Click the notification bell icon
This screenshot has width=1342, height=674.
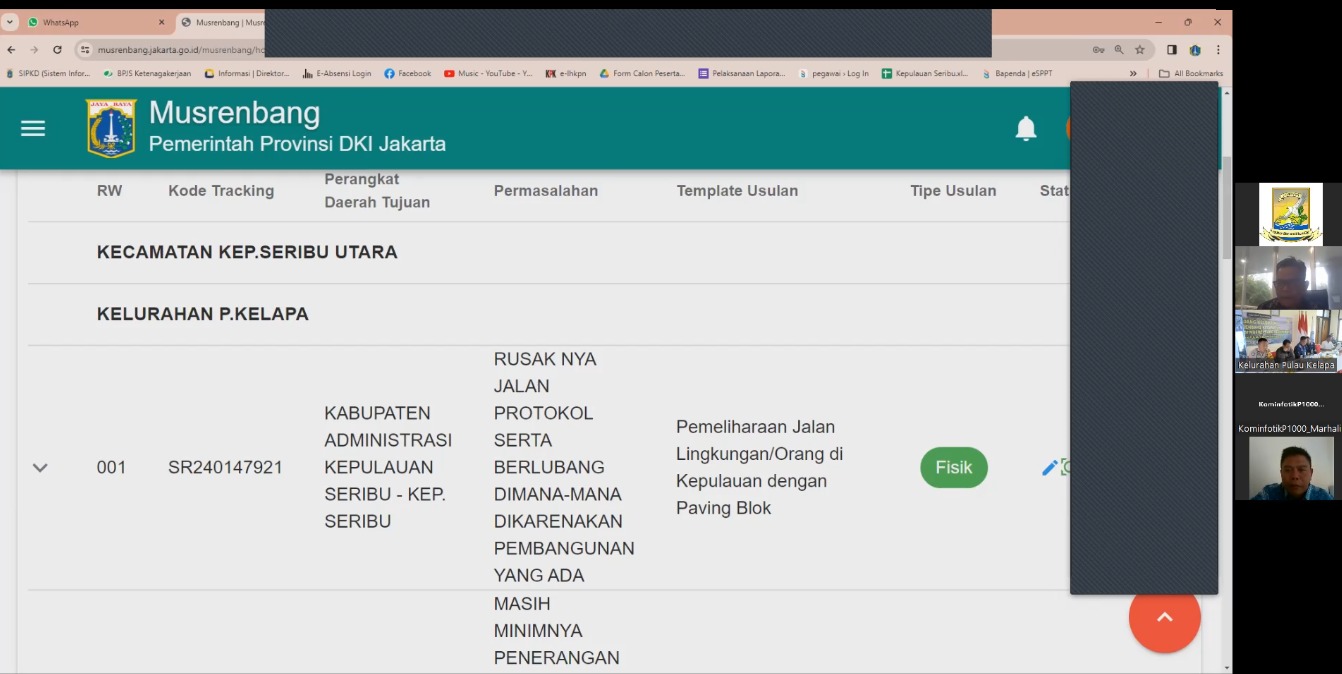coord(1026,128)
